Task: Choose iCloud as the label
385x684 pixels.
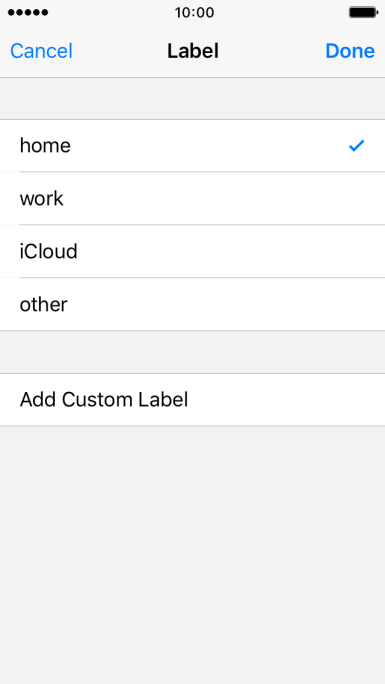Action: pos(192,251)
